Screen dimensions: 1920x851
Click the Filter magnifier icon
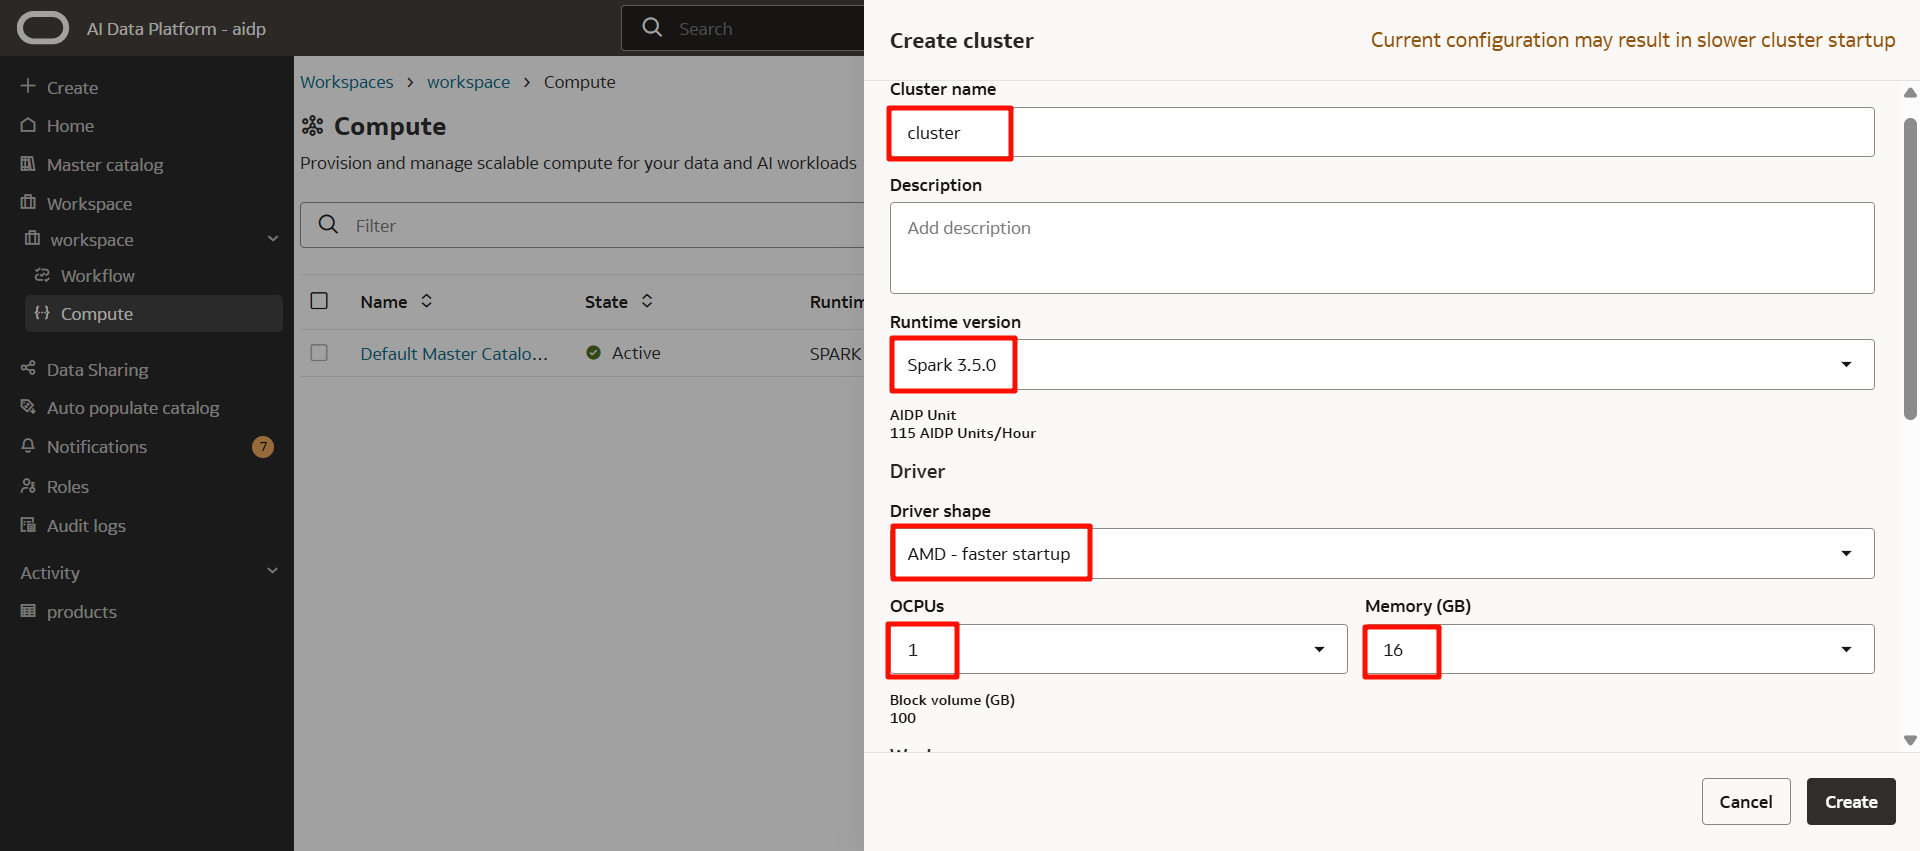pos(328,224)
